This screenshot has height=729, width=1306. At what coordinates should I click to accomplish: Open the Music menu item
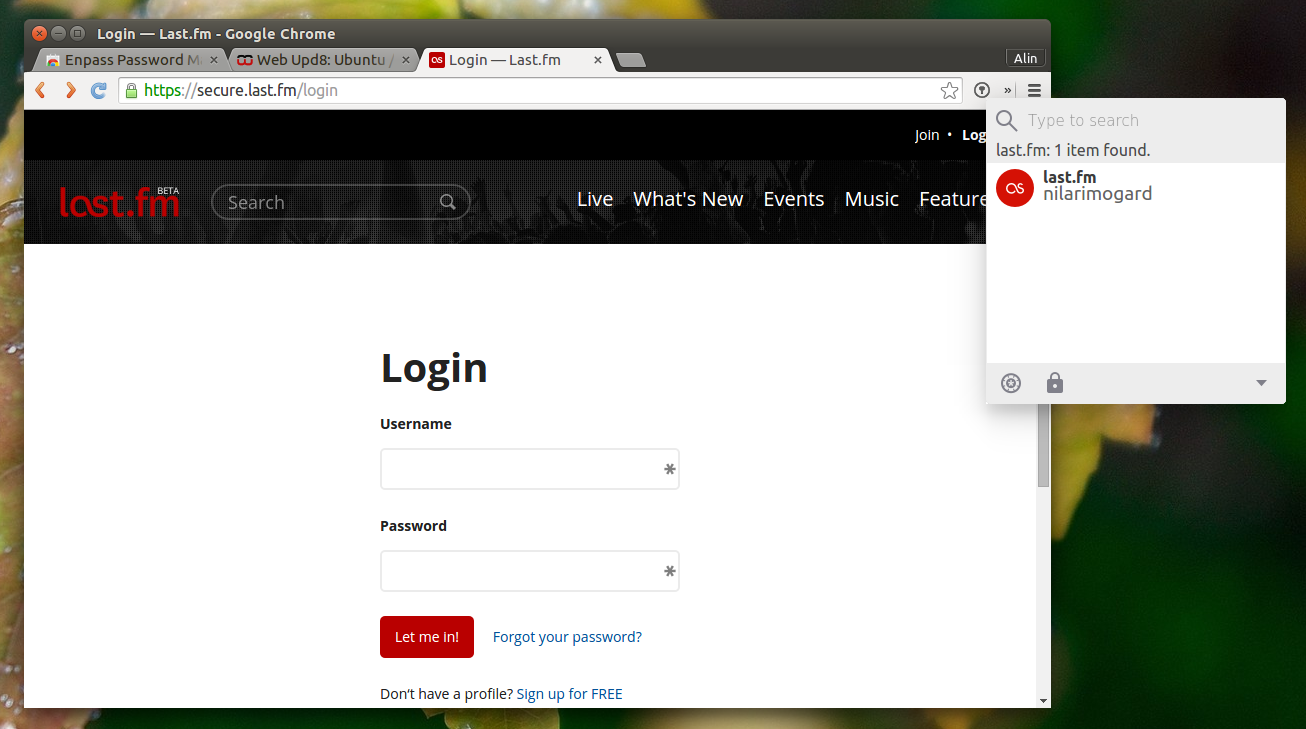[872, 199]
